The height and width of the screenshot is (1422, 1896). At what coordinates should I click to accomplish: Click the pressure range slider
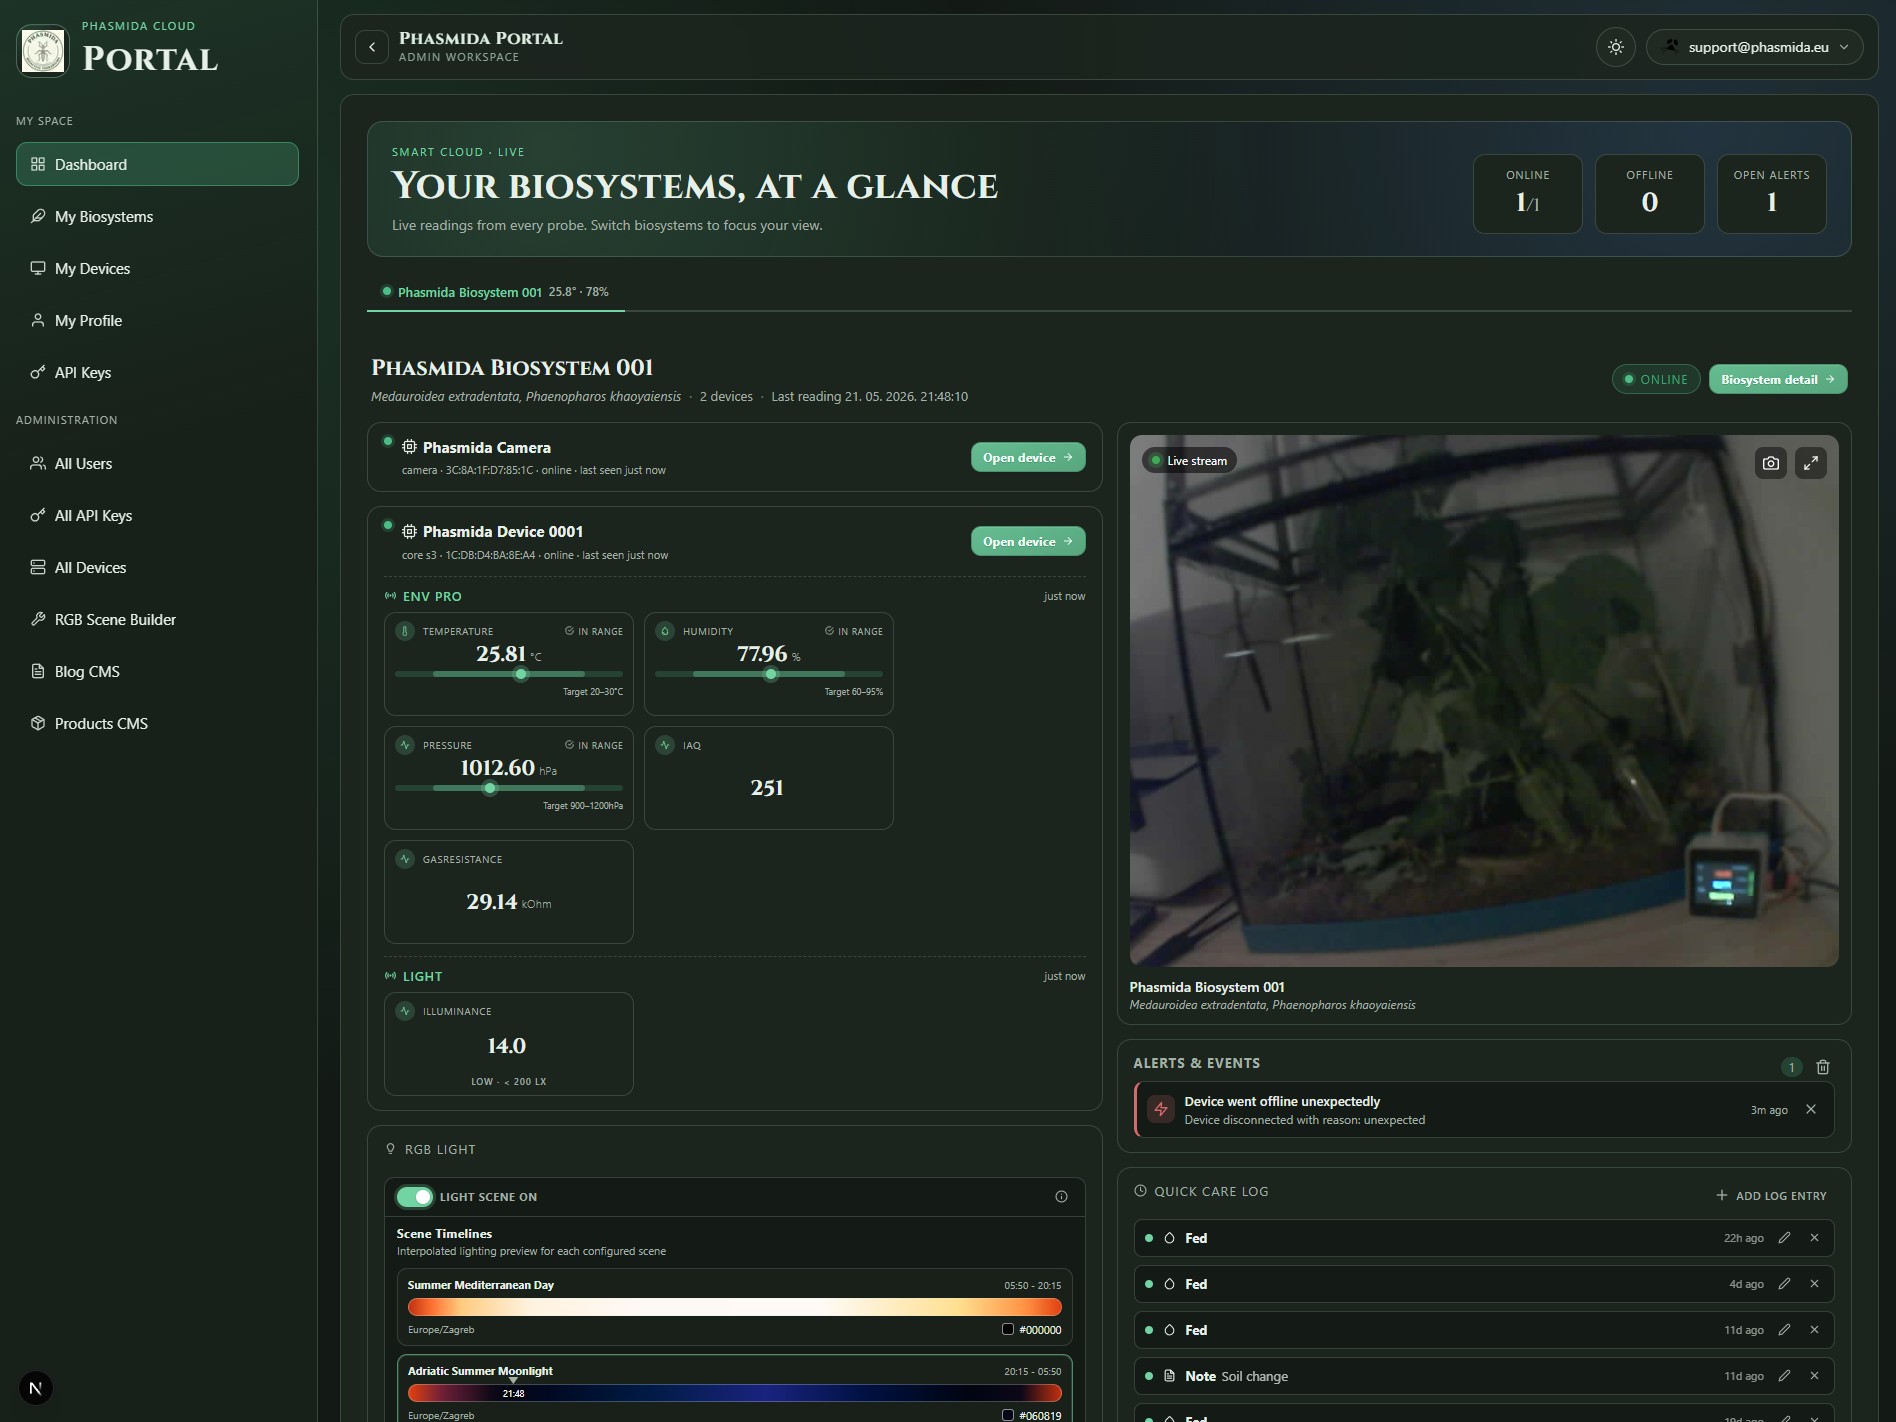pos(508,788)
